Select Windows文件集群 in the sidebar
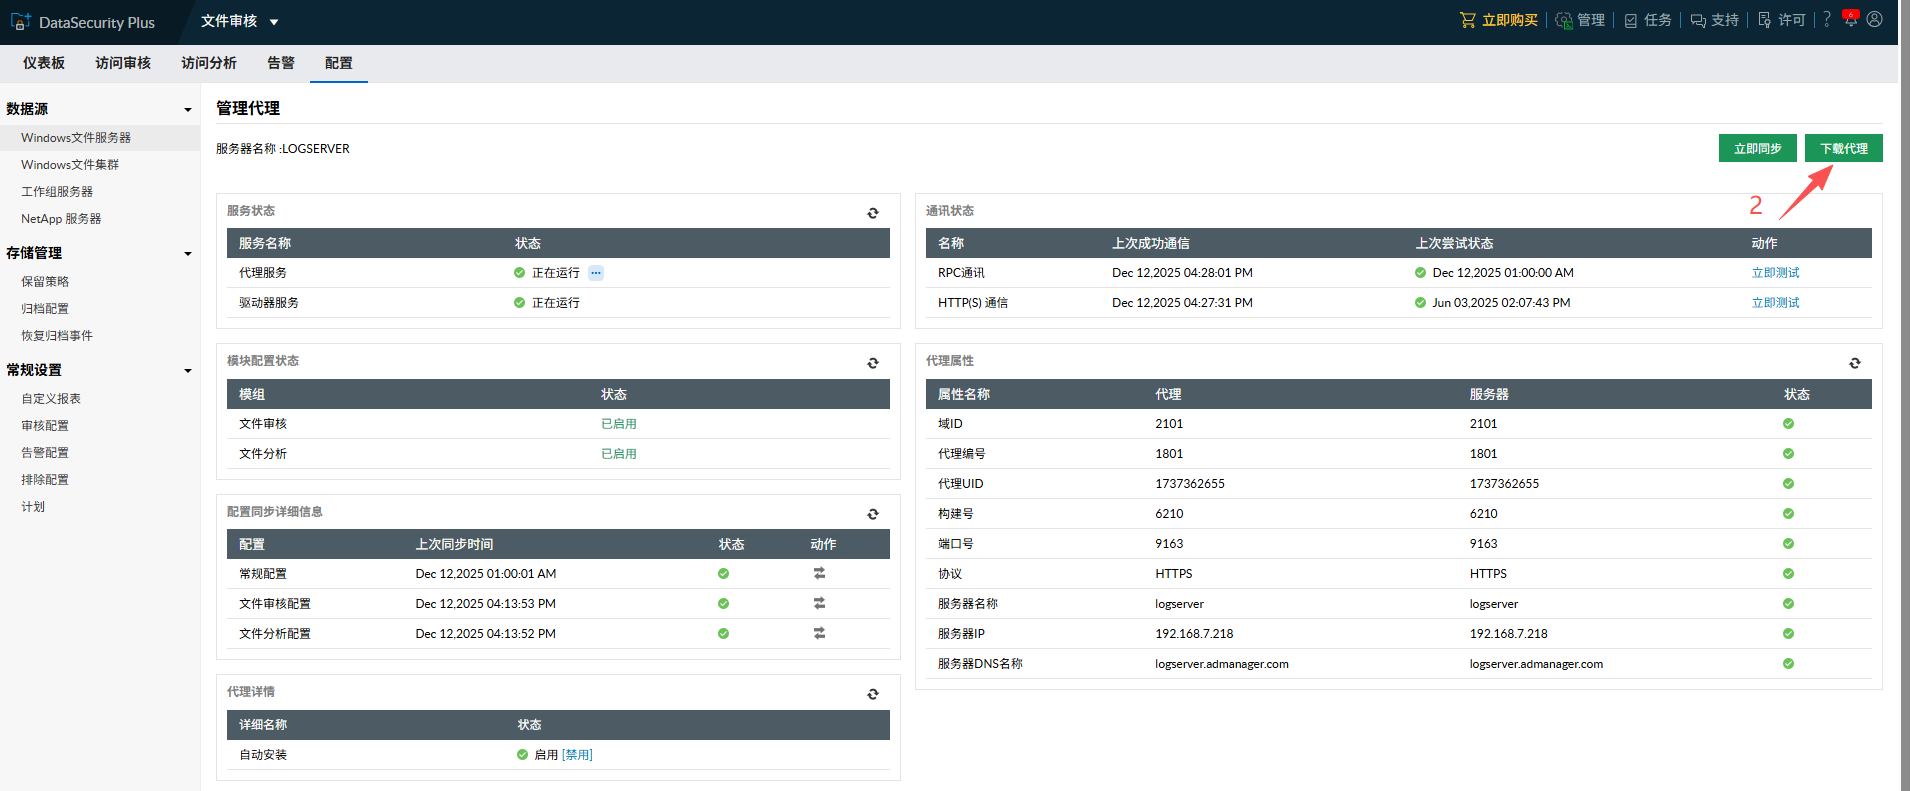 (70, 165)
